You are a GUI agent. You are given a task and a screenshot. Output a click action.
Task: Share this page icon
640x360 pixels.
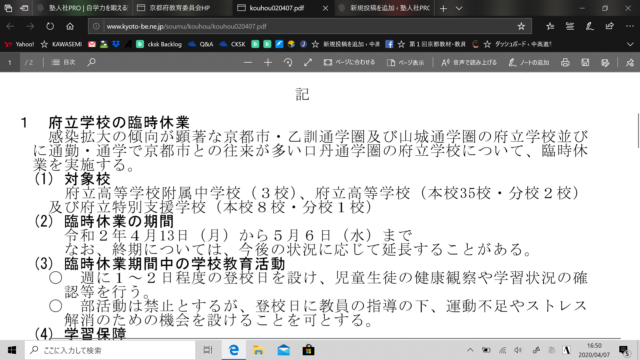click(610, 27)
